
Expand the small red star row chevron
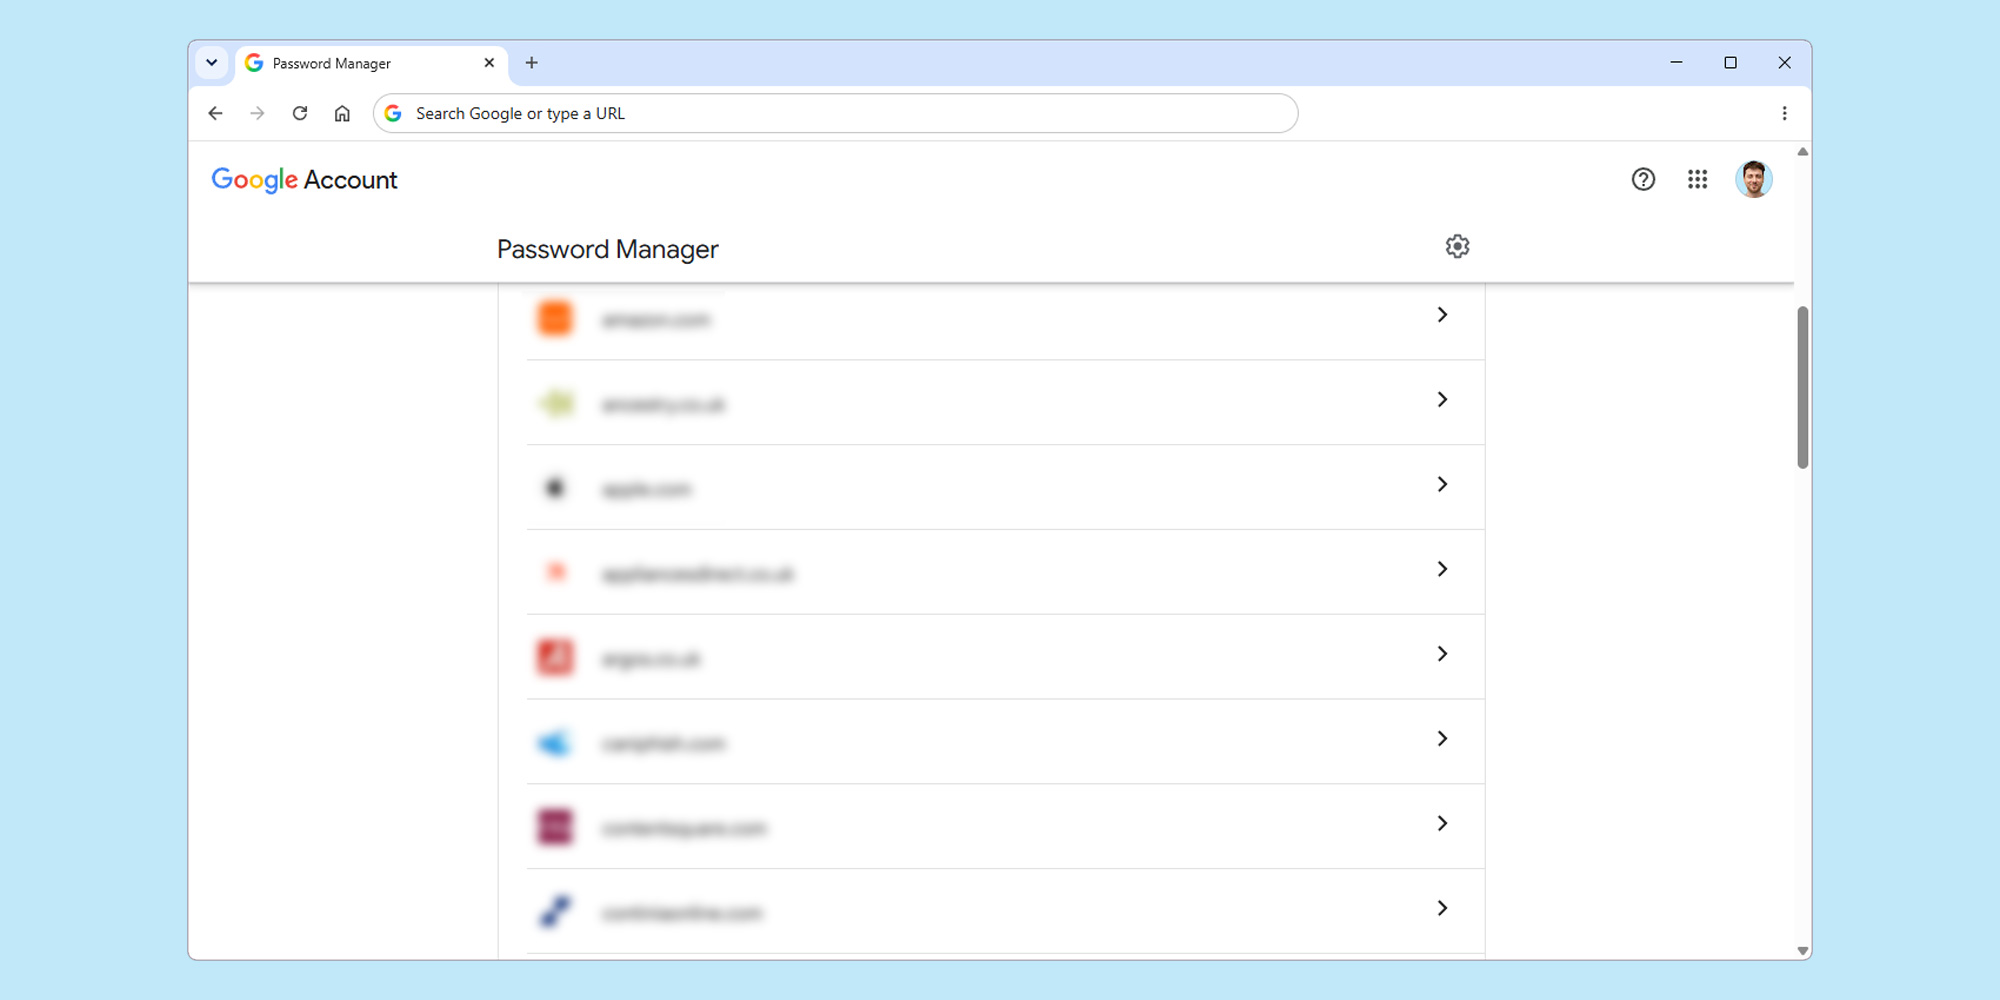click(1442, 569)
